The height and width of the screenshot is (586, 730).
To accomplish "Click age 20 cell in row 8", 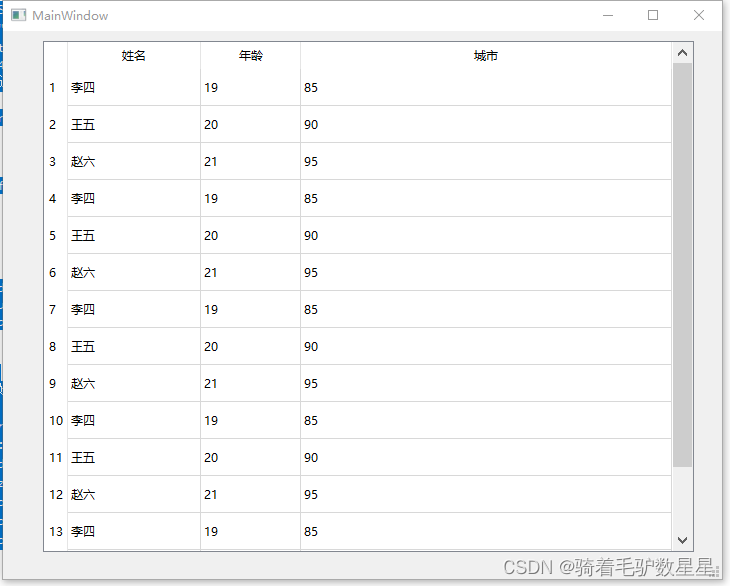I will click(x=250, y=346).
